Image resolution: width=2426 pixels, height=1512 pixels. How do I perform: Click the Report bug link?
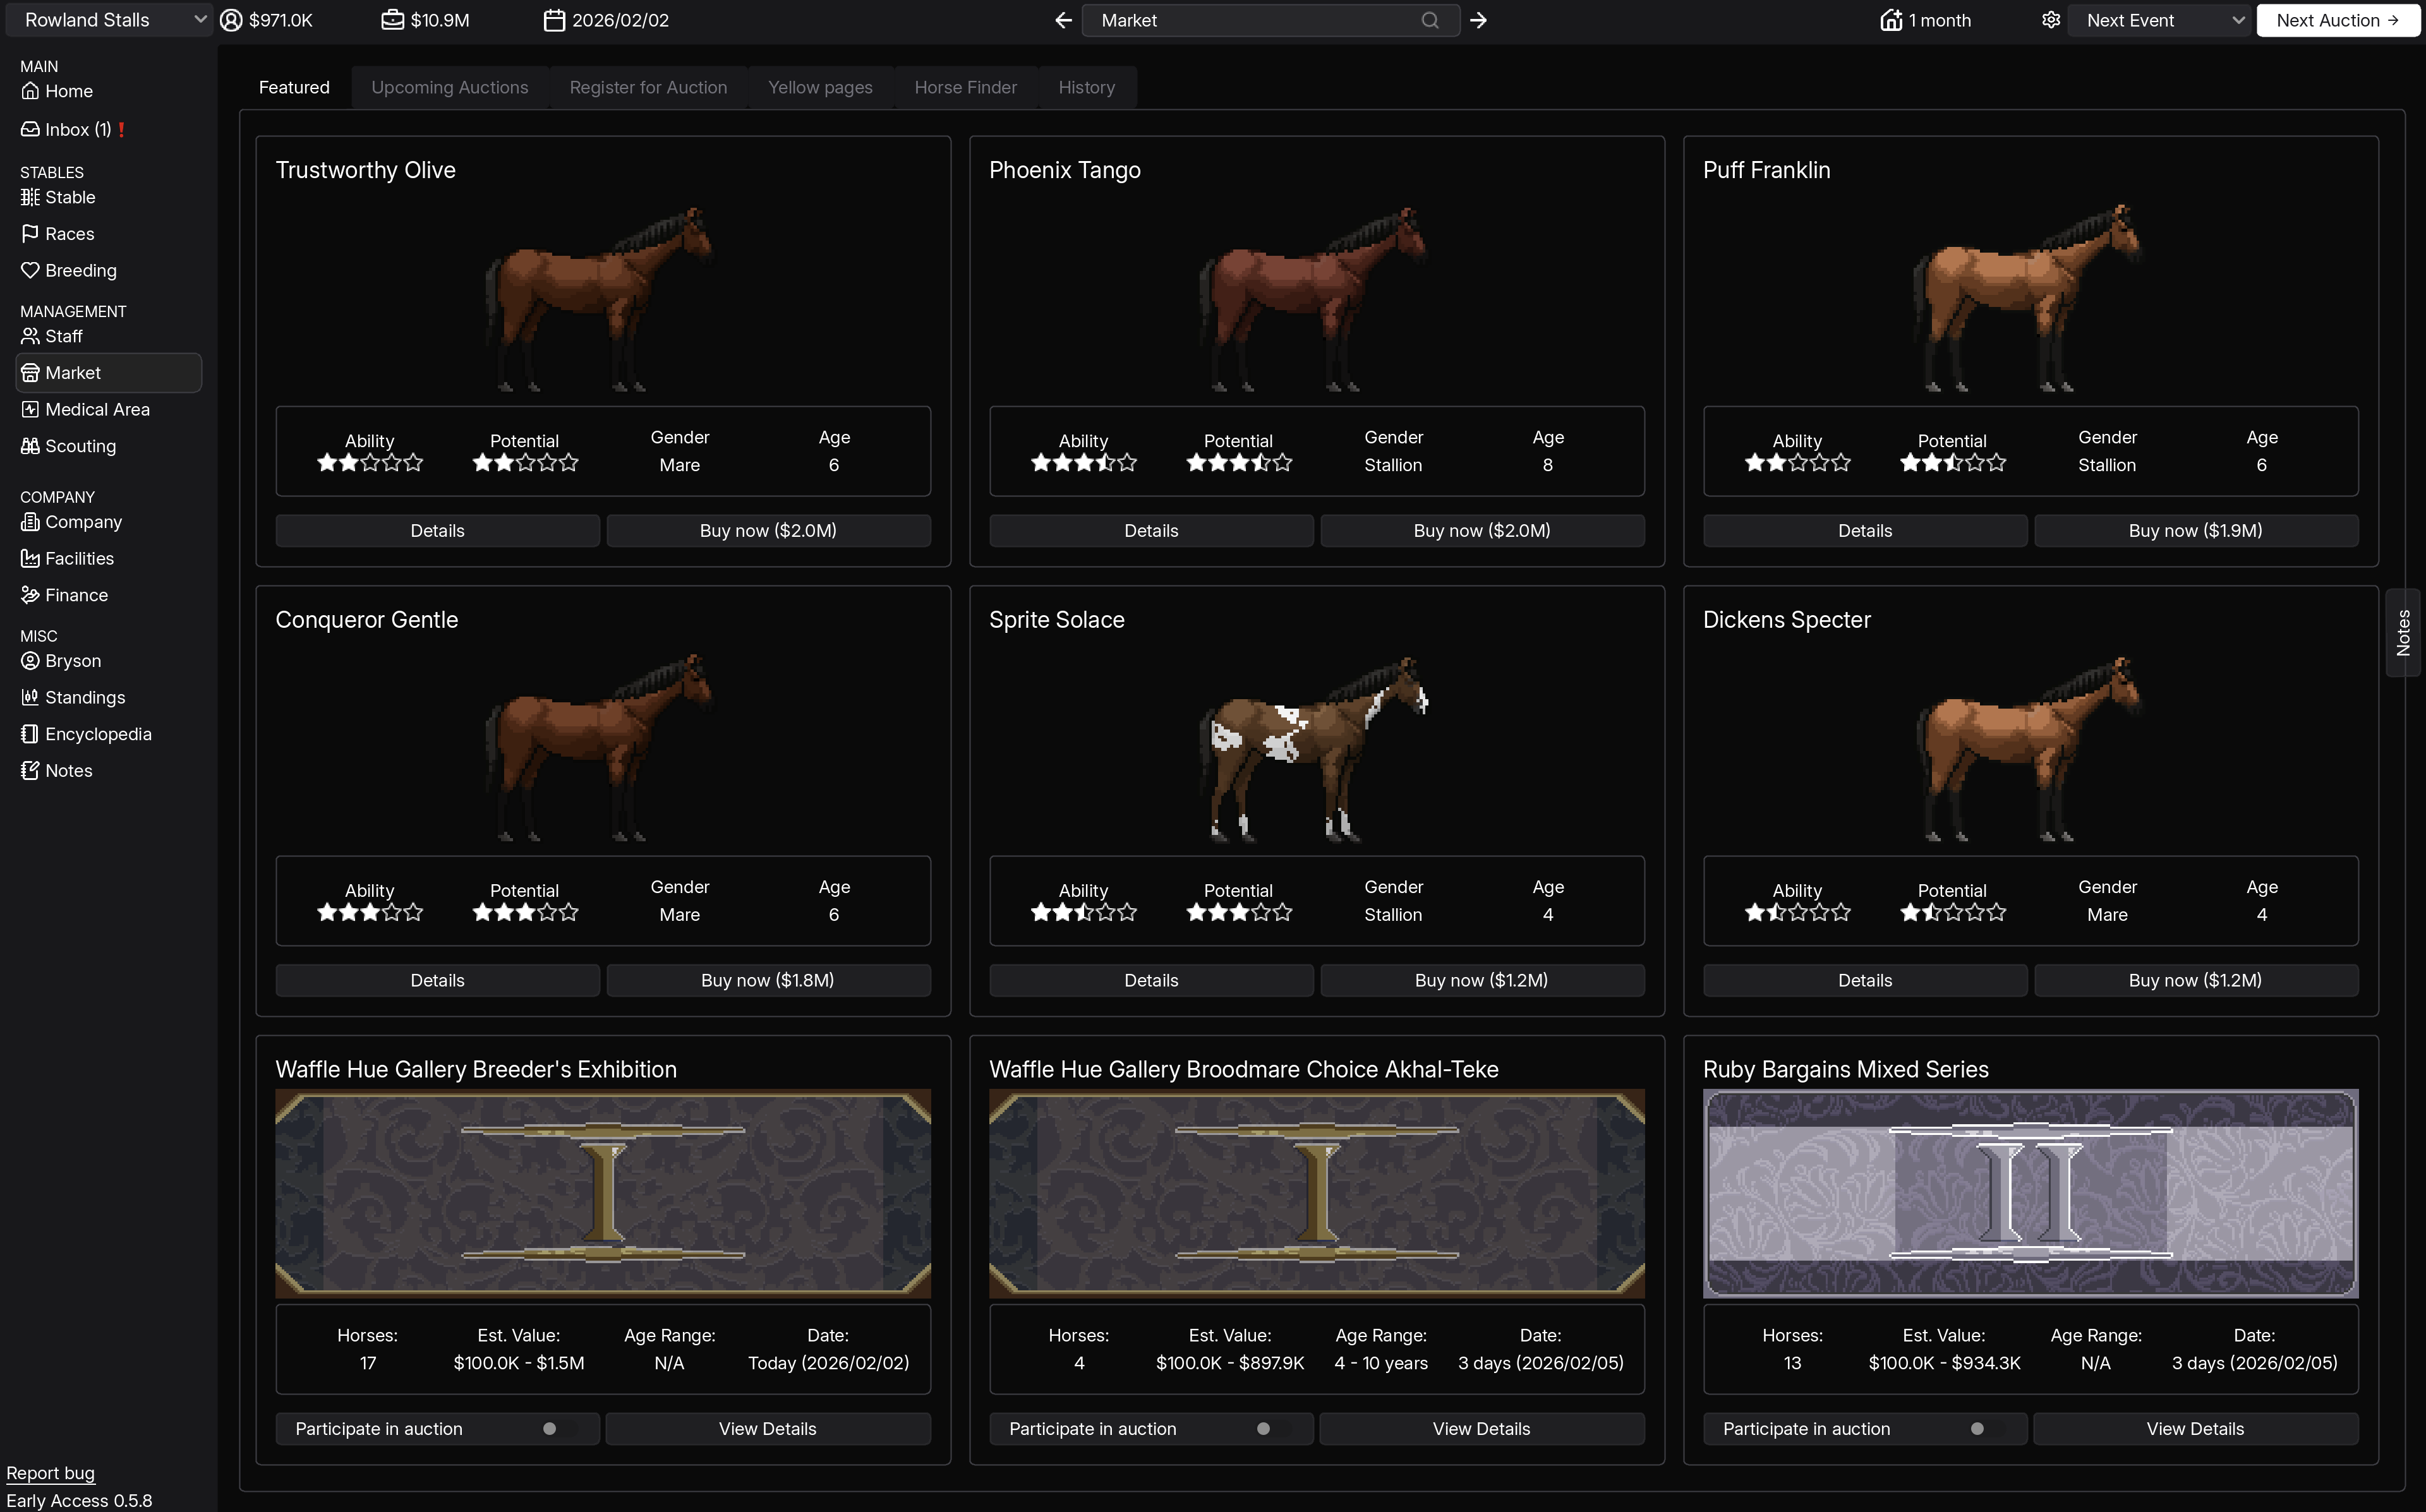50,1473
